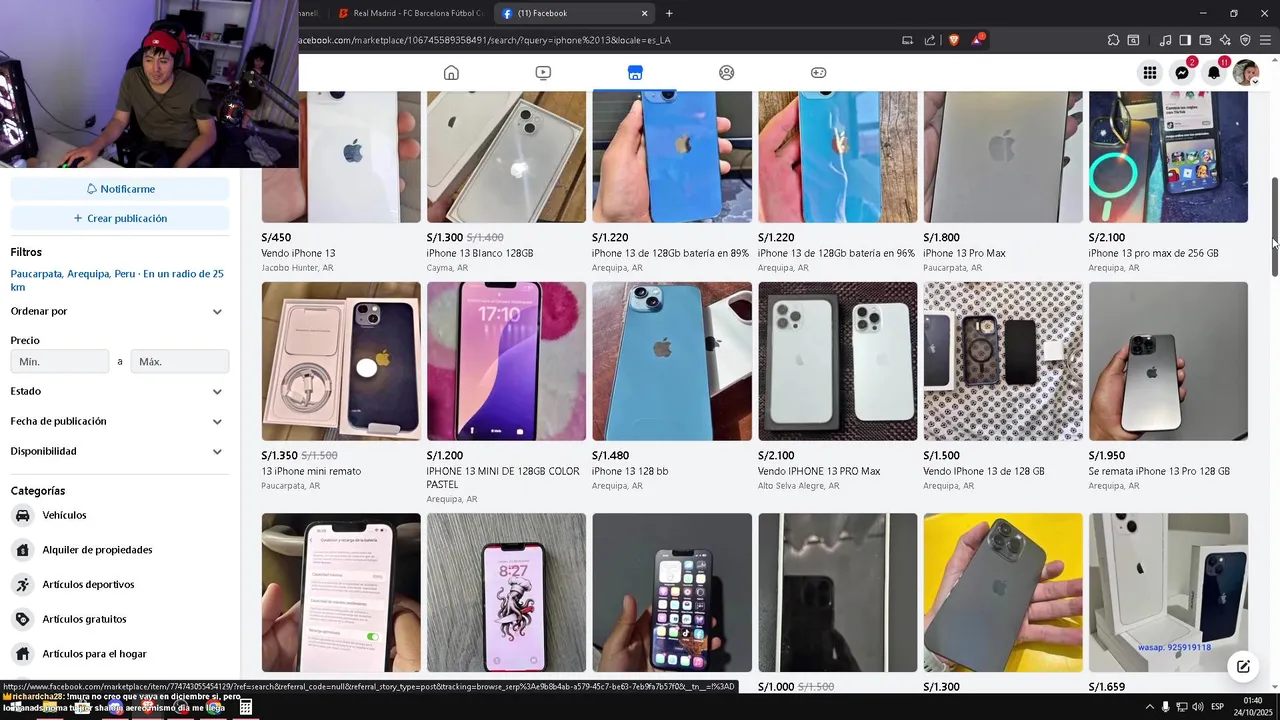Open the Marketplace storefront icon

(635, 73)
